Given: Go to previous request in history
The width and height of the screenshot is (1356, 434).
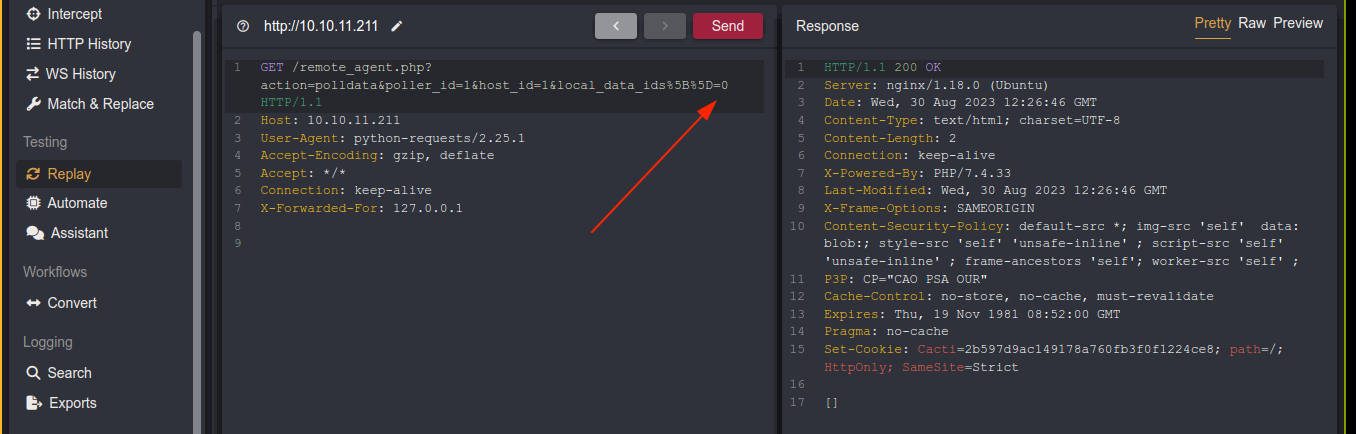Looking at the screenshot, I should [616, 26].
